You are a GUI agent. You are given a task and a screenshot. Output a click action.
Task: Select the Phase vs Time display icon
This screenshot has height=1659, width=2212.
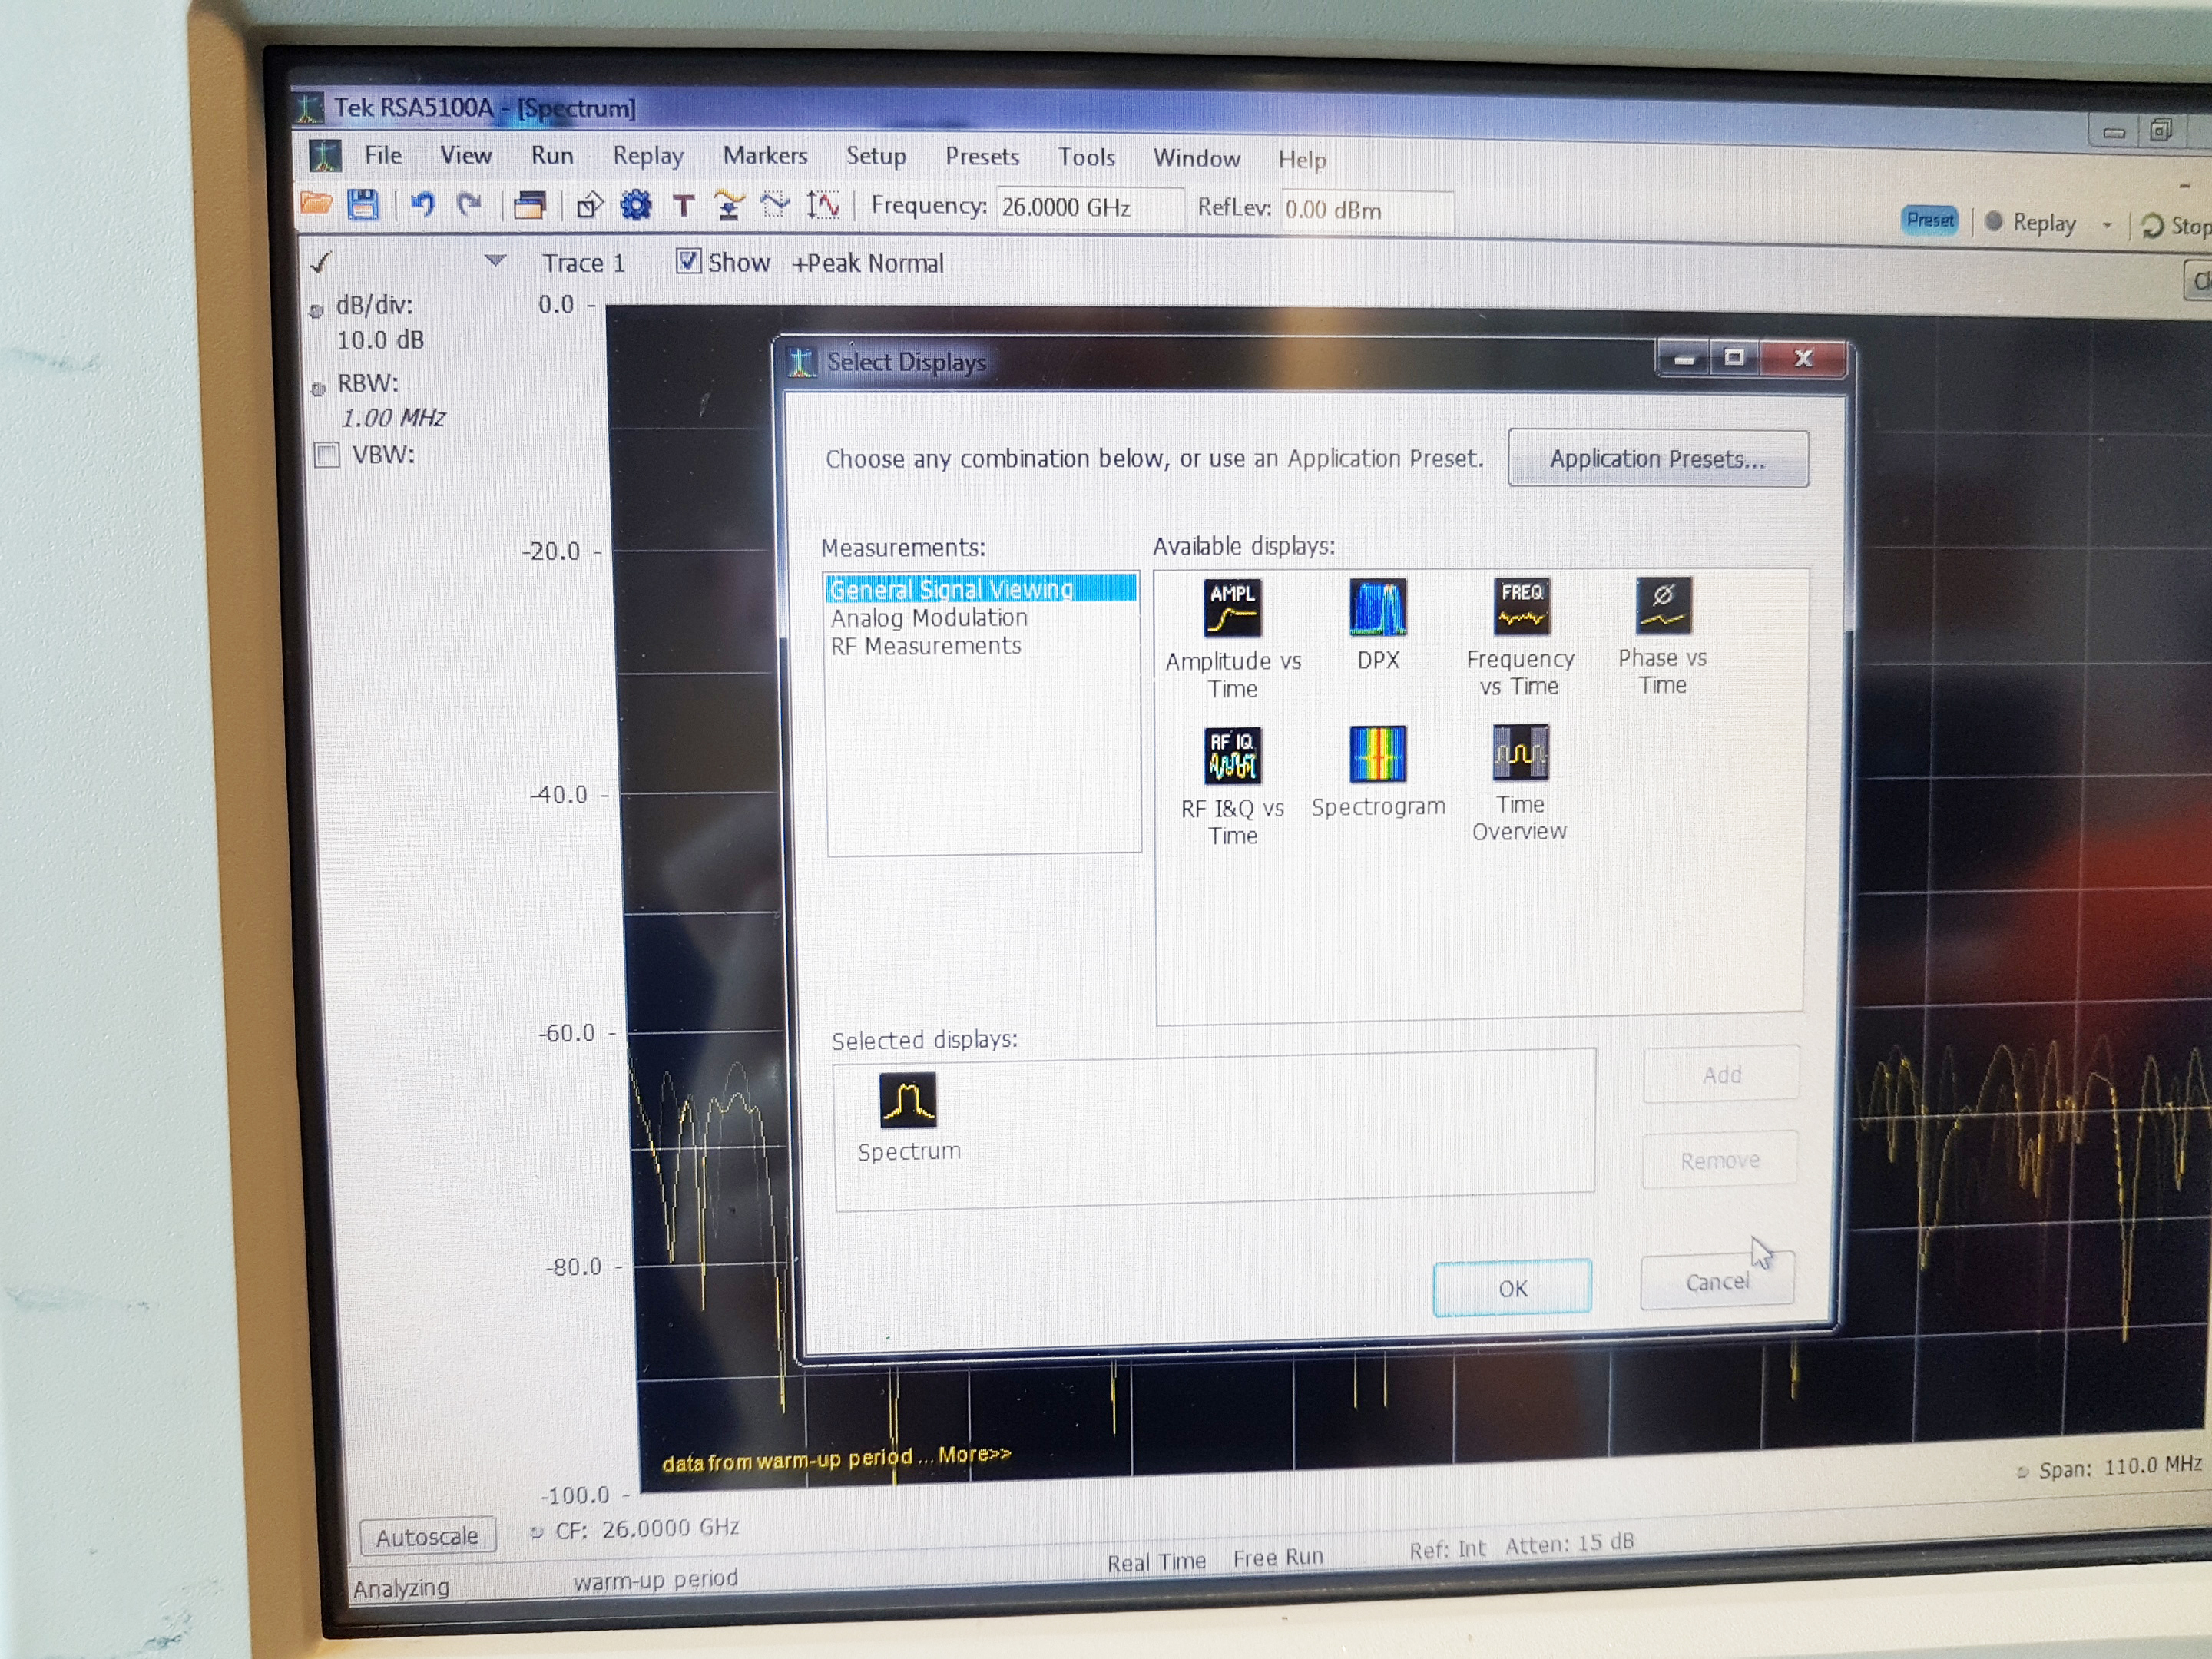click(x=1663, y=605)
